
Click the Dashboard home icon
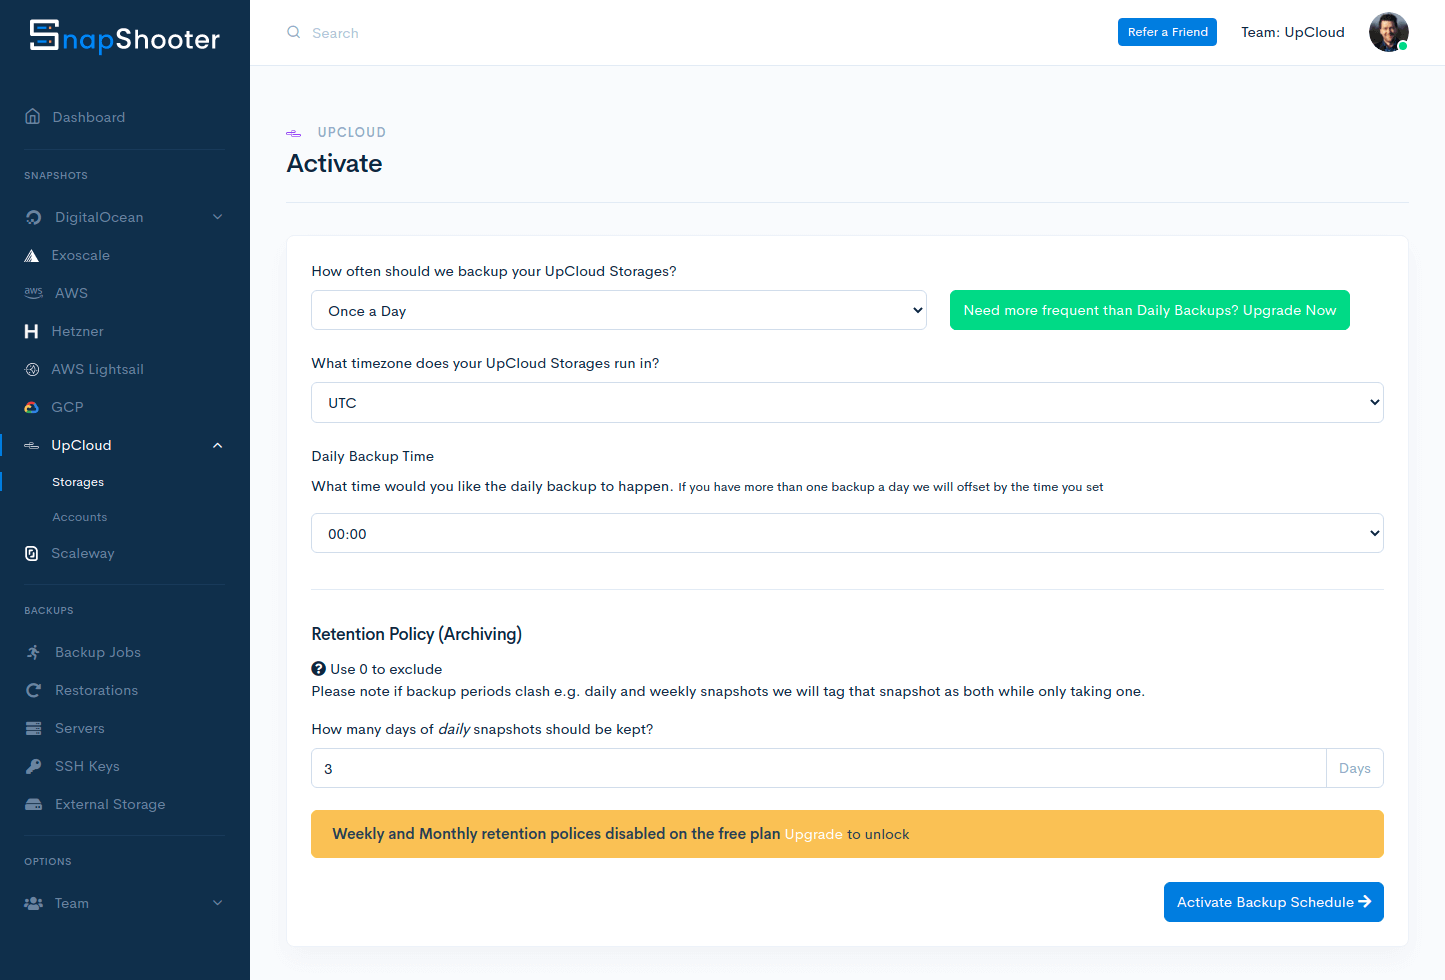point(33,117)
